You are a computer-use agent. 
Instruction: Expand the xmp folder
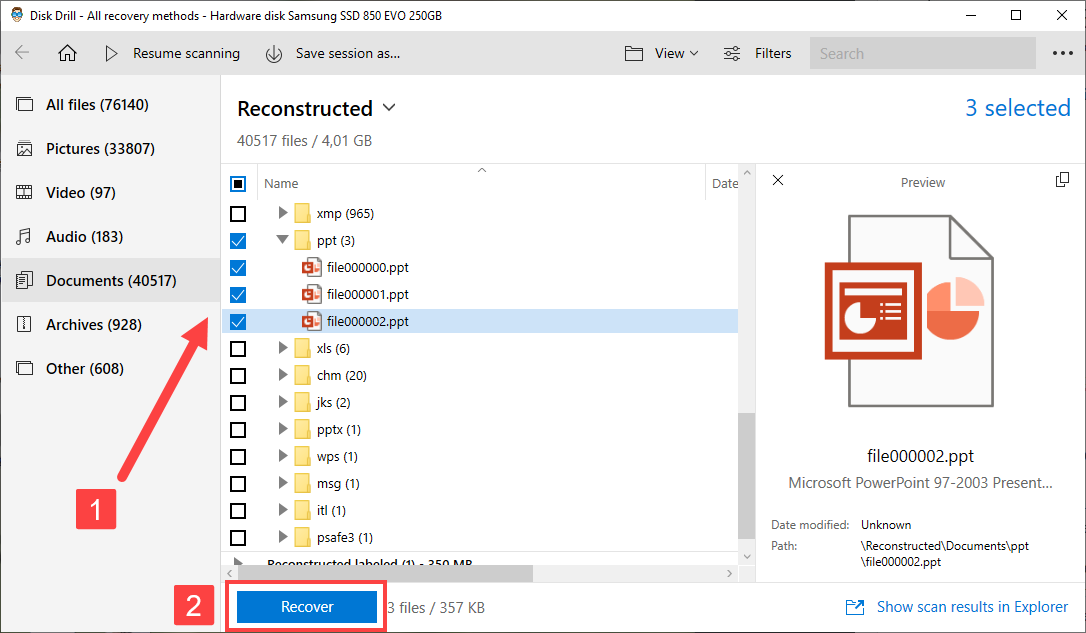click(x=283, y=213)
